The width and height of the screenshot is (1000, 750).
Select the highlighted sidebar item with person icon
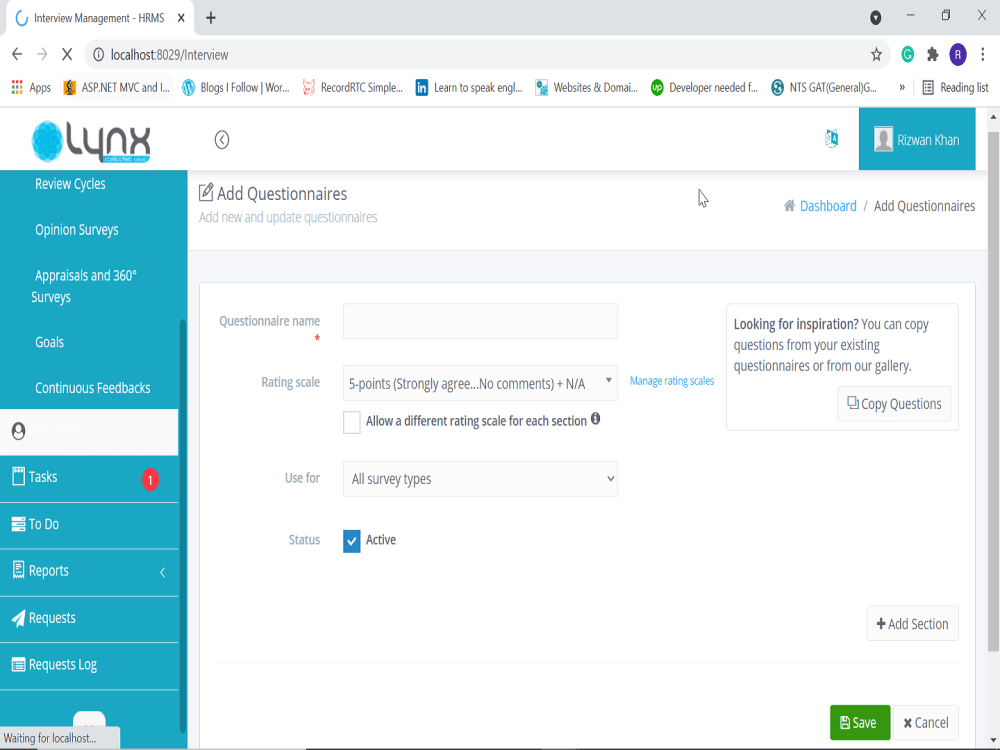pyautogui.click(x=89, y=432)
